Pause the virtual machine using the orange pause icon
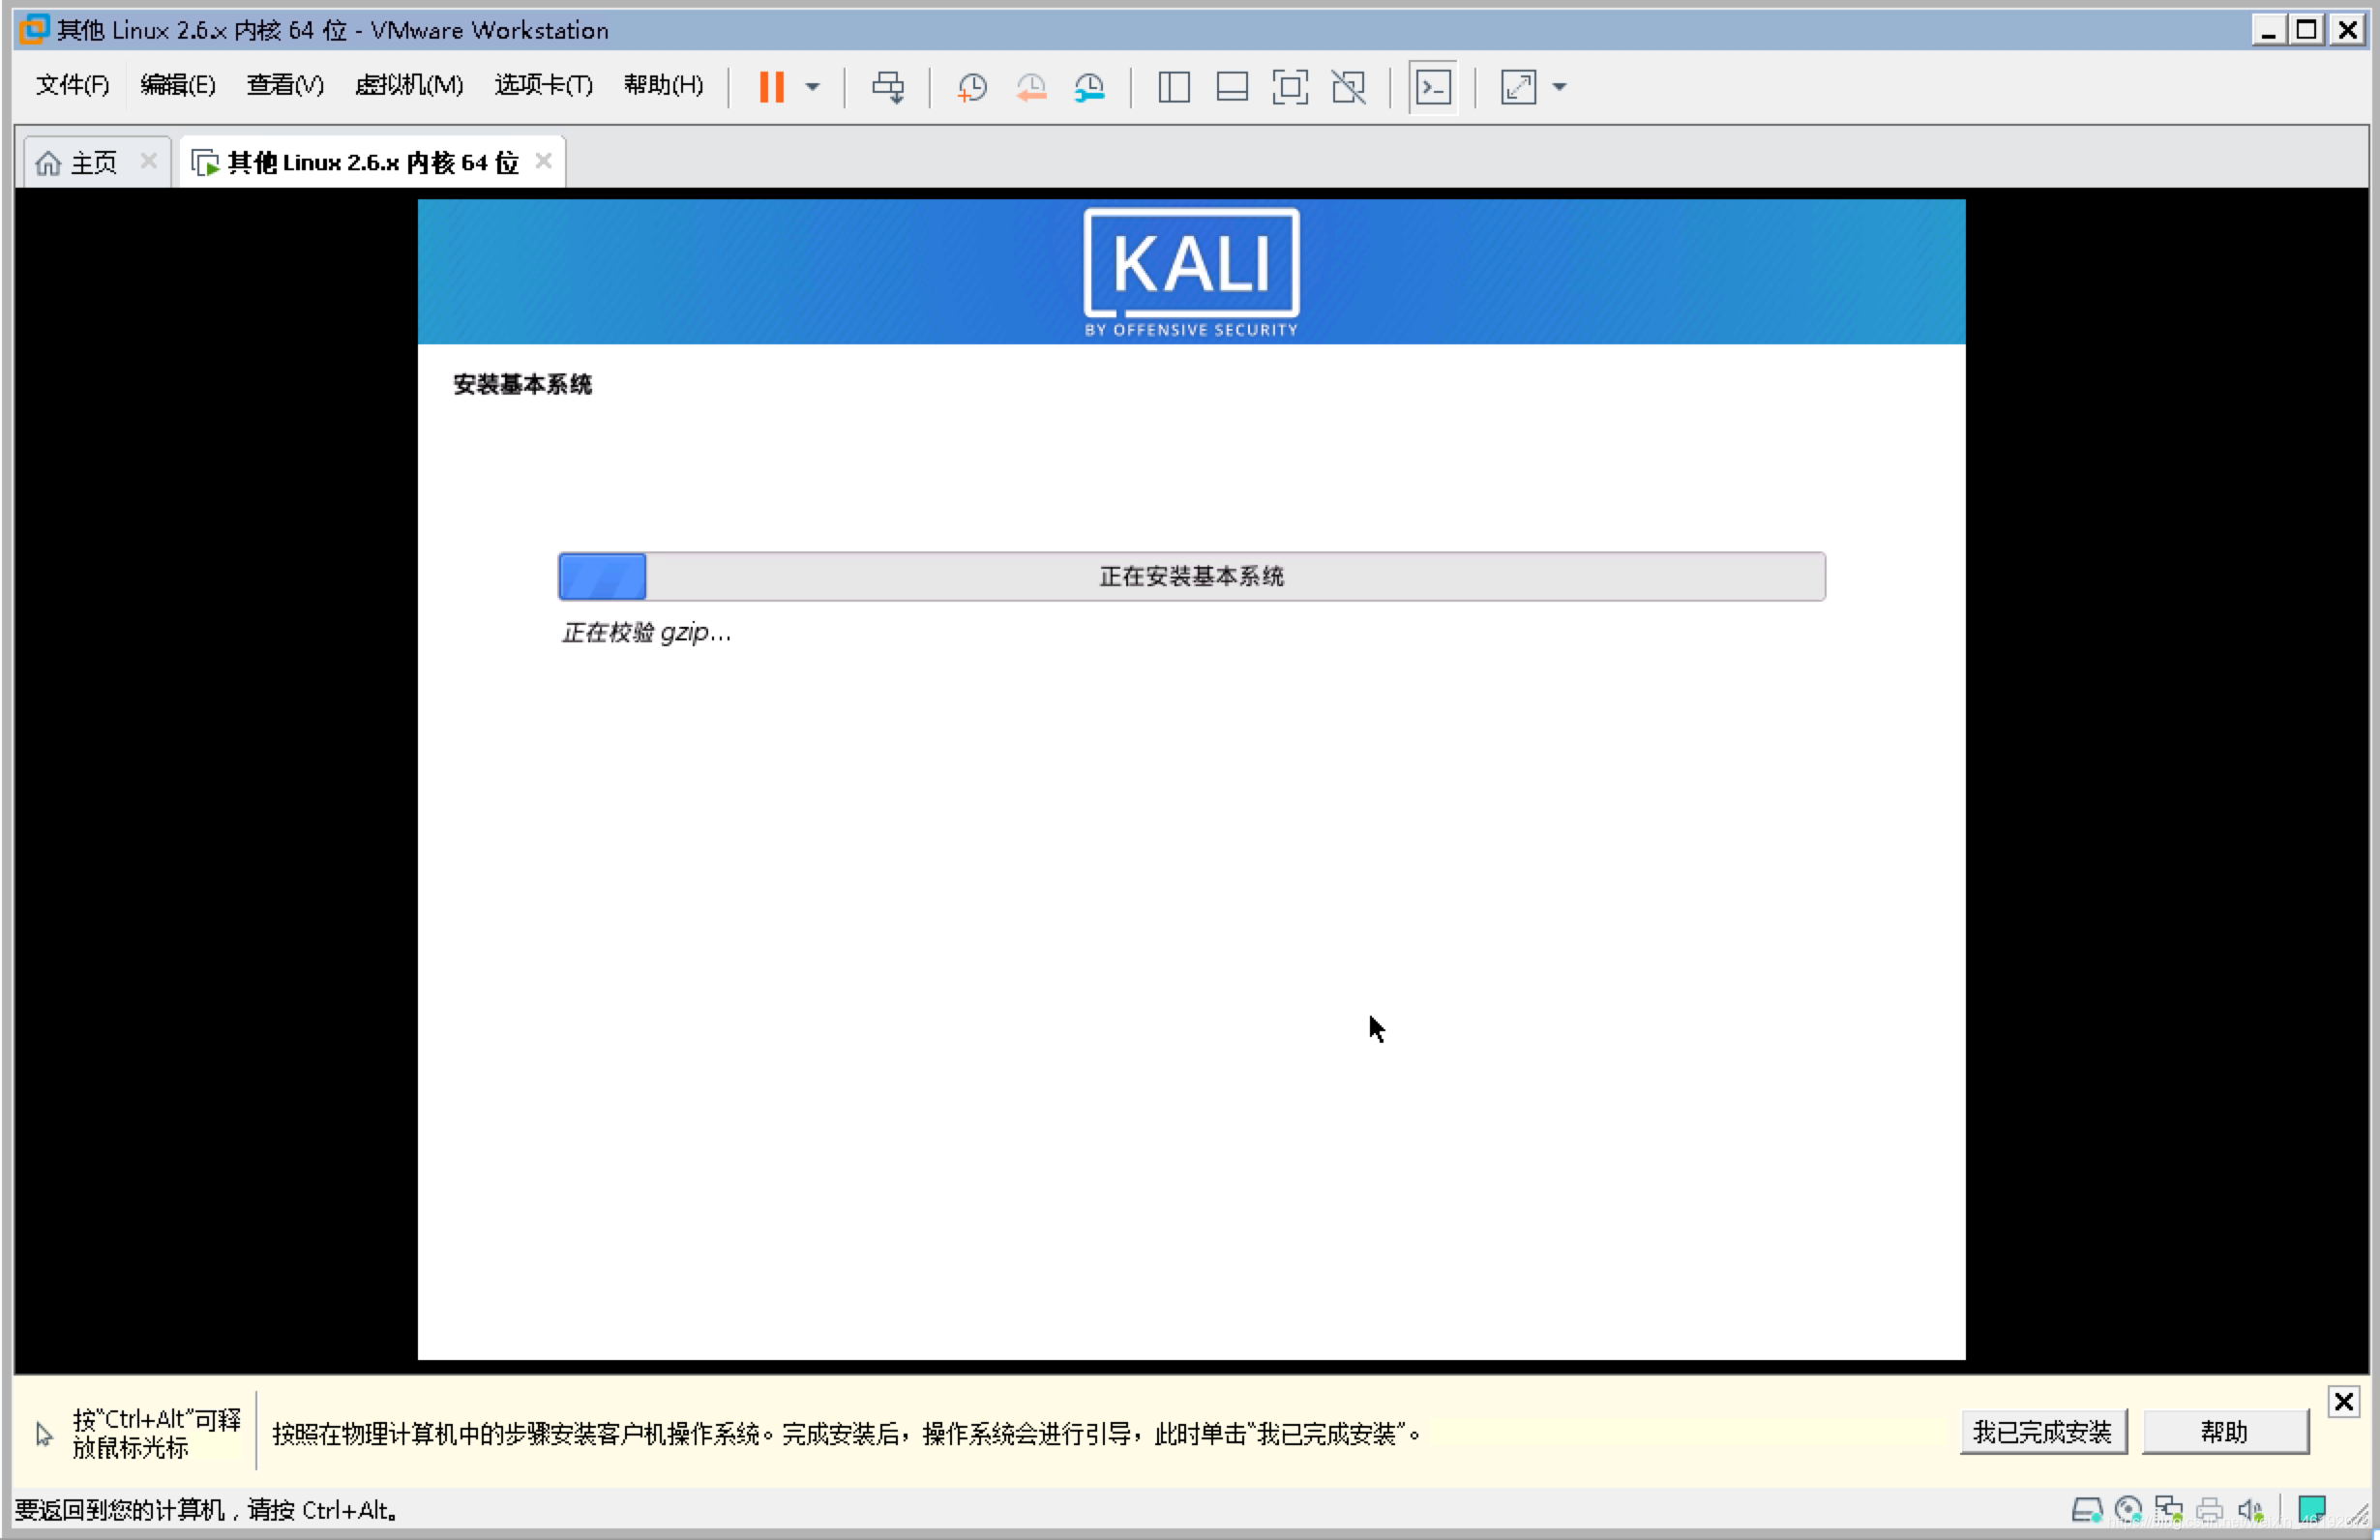Viewport: 2380px width, 1540px height. pyautogui.click(x=771, y=87)
